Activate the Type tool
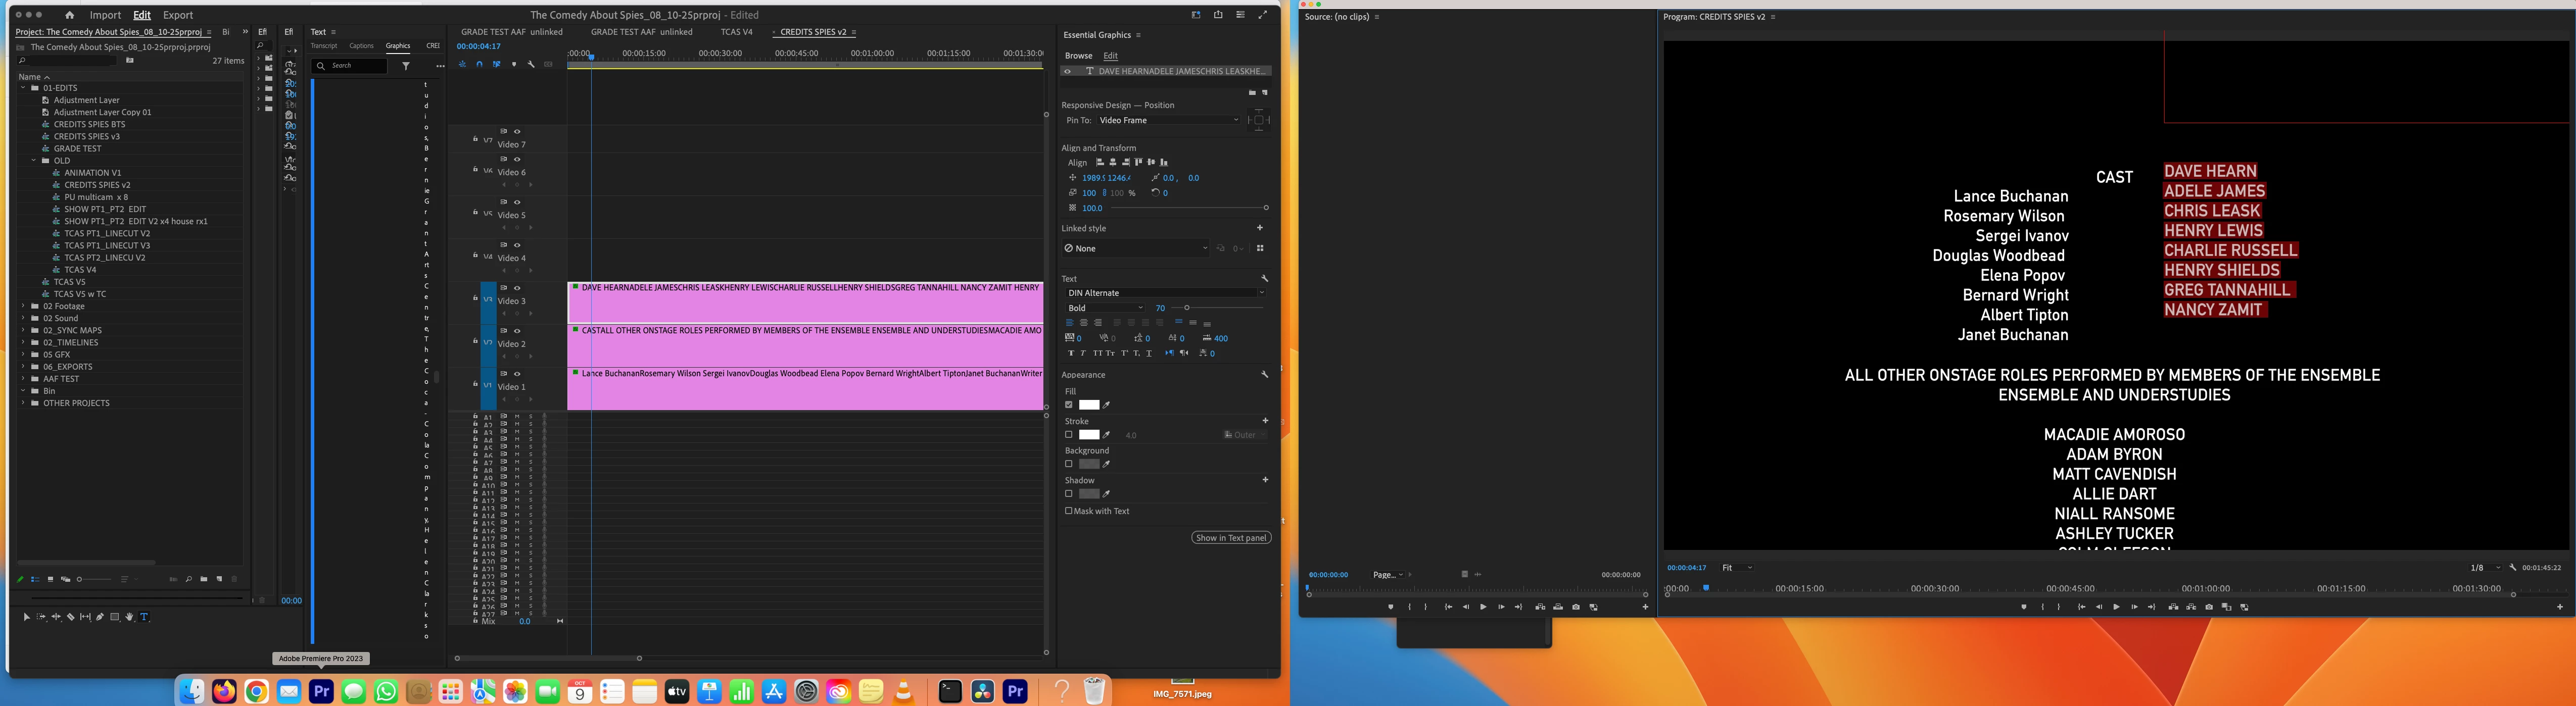This screenshot has width=2576, height=706. click(144, 617)
